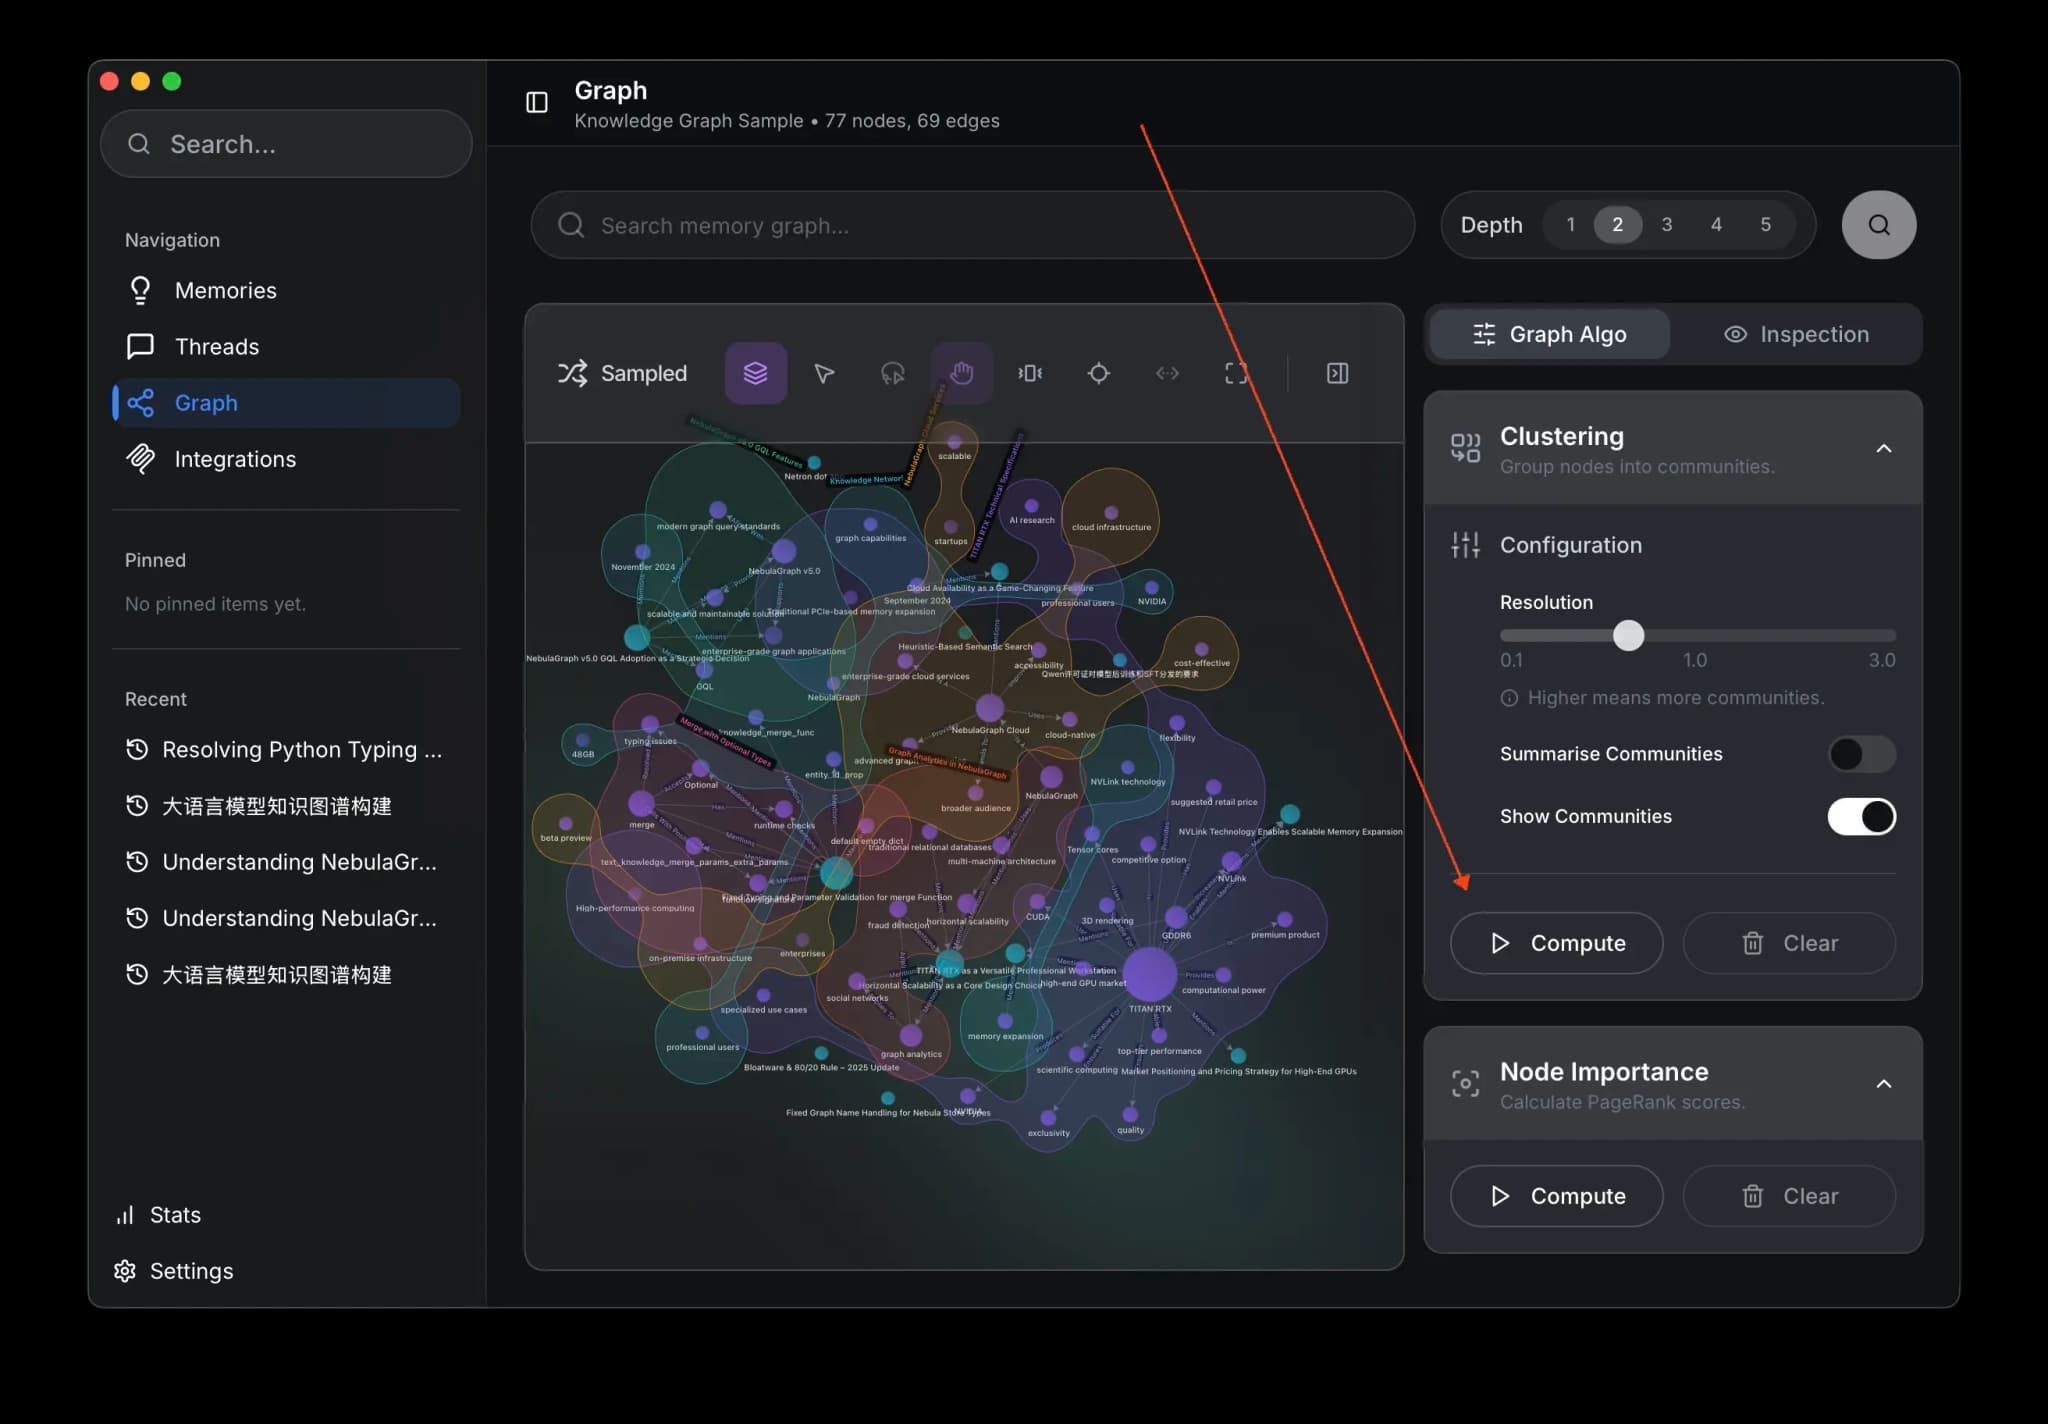This screenshot has height=1424, width=2048.
Task: Select the layers stack tool in graph toolbar
Action: [755, 373]
